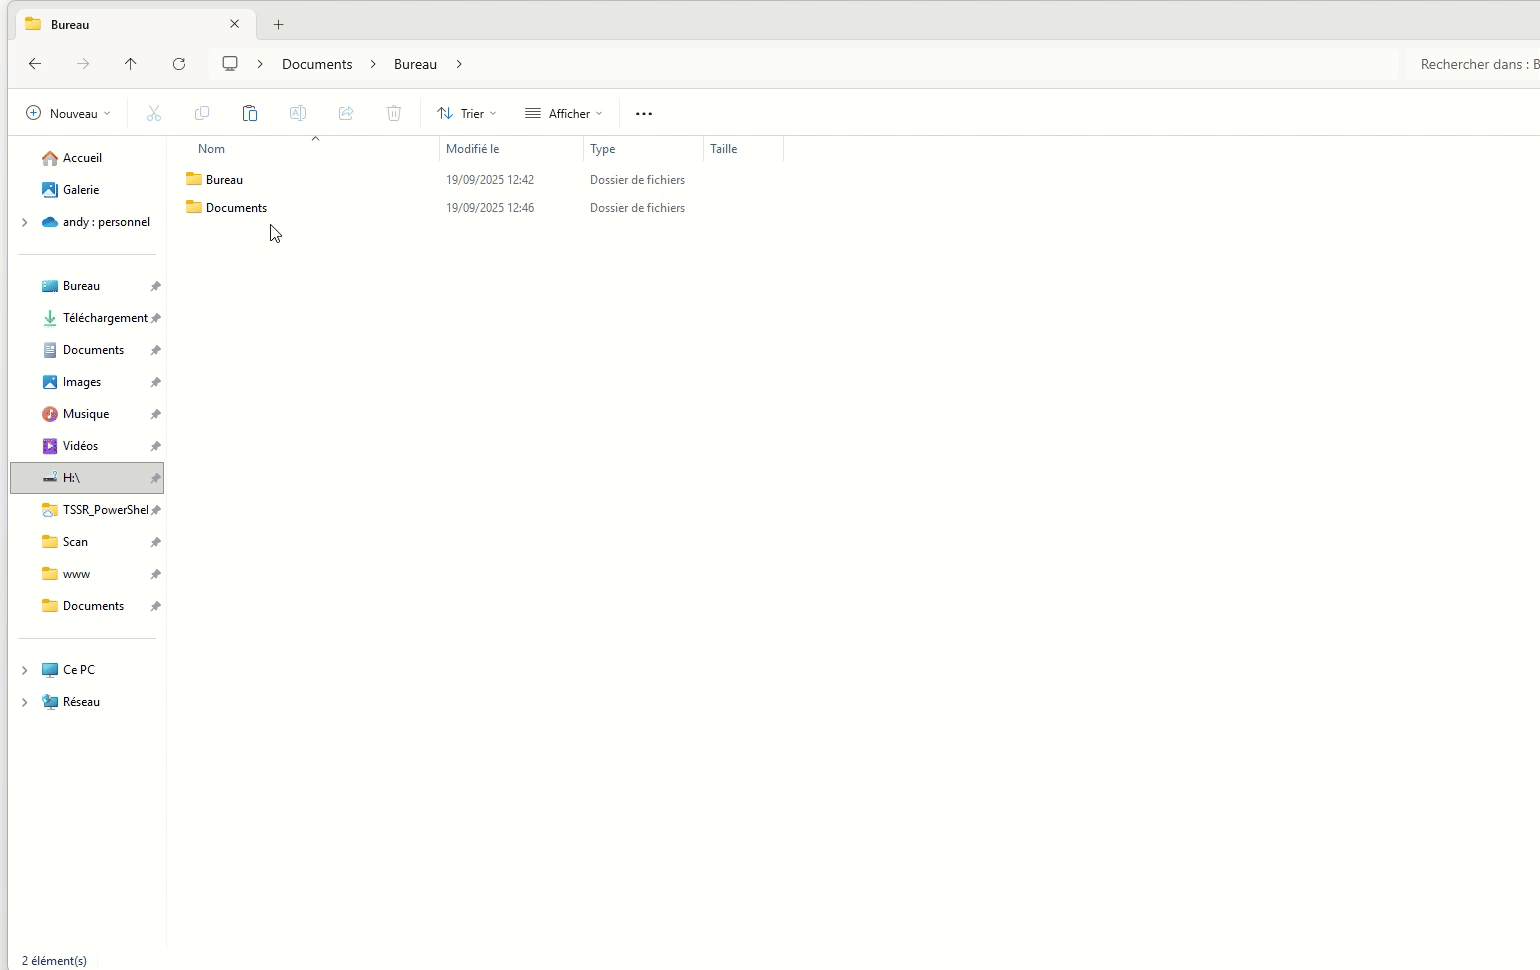Select the Documents folder in file list
The image size is (1540, 970).
(x=236, y=208)
